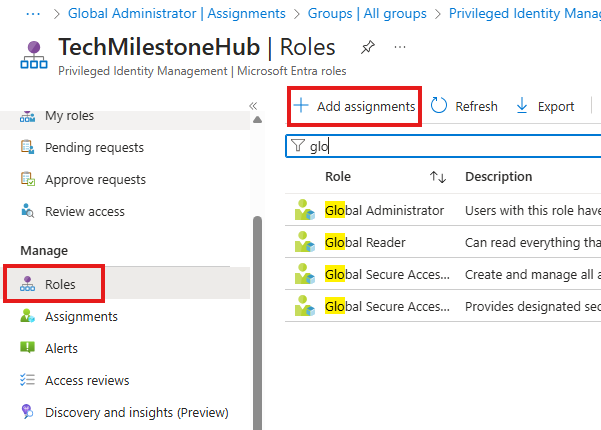Click 'Can read everything' description
Viewport: 601px width, 430px height.
tap(533, 243)
